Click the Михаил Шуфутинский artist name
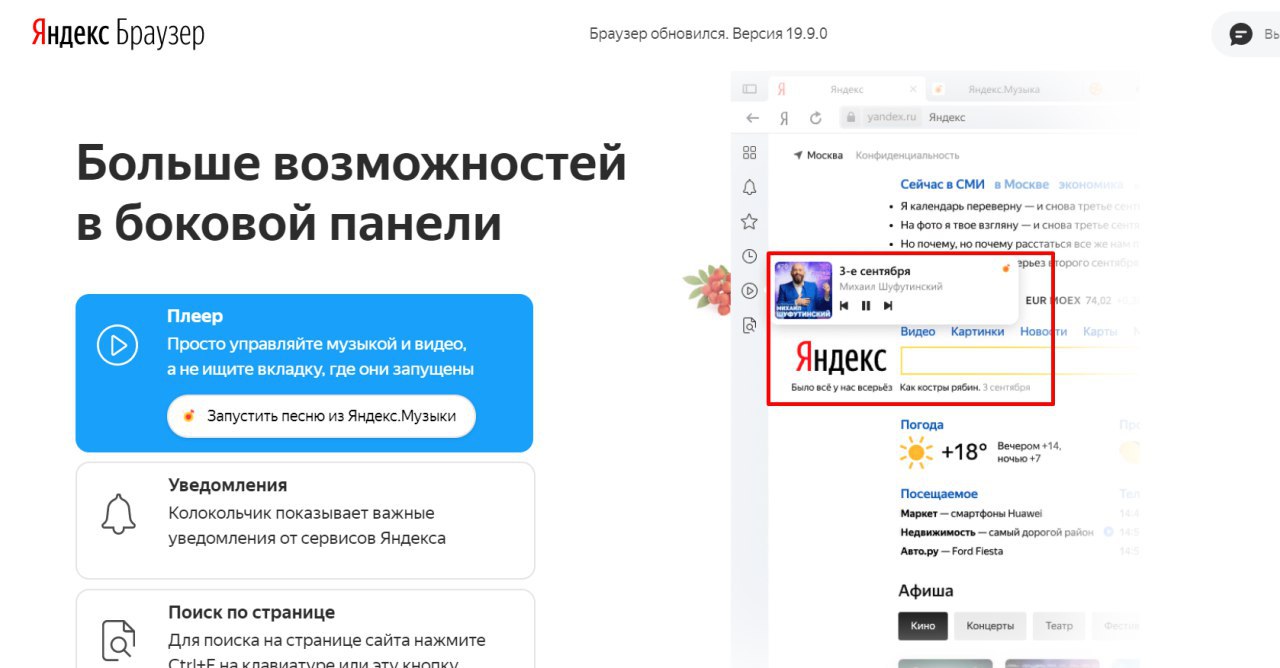The image size is (1280, 668). coord(890,287)
